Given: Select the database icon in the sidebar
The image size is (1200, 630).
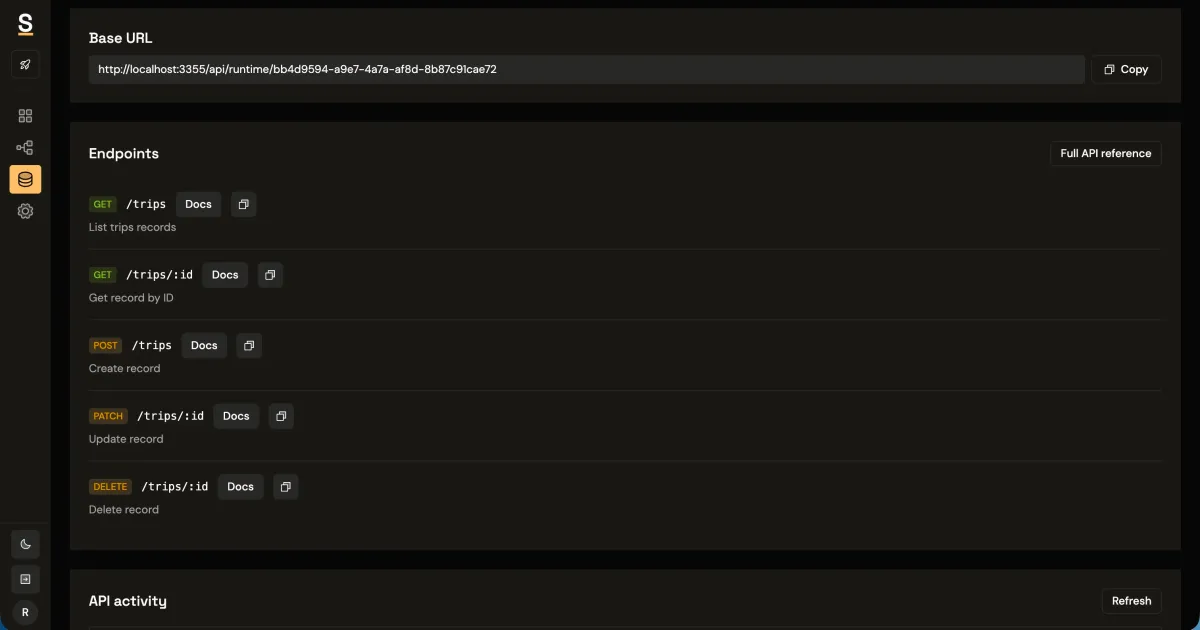Looking at the screenshot, I should pos(25,179).
